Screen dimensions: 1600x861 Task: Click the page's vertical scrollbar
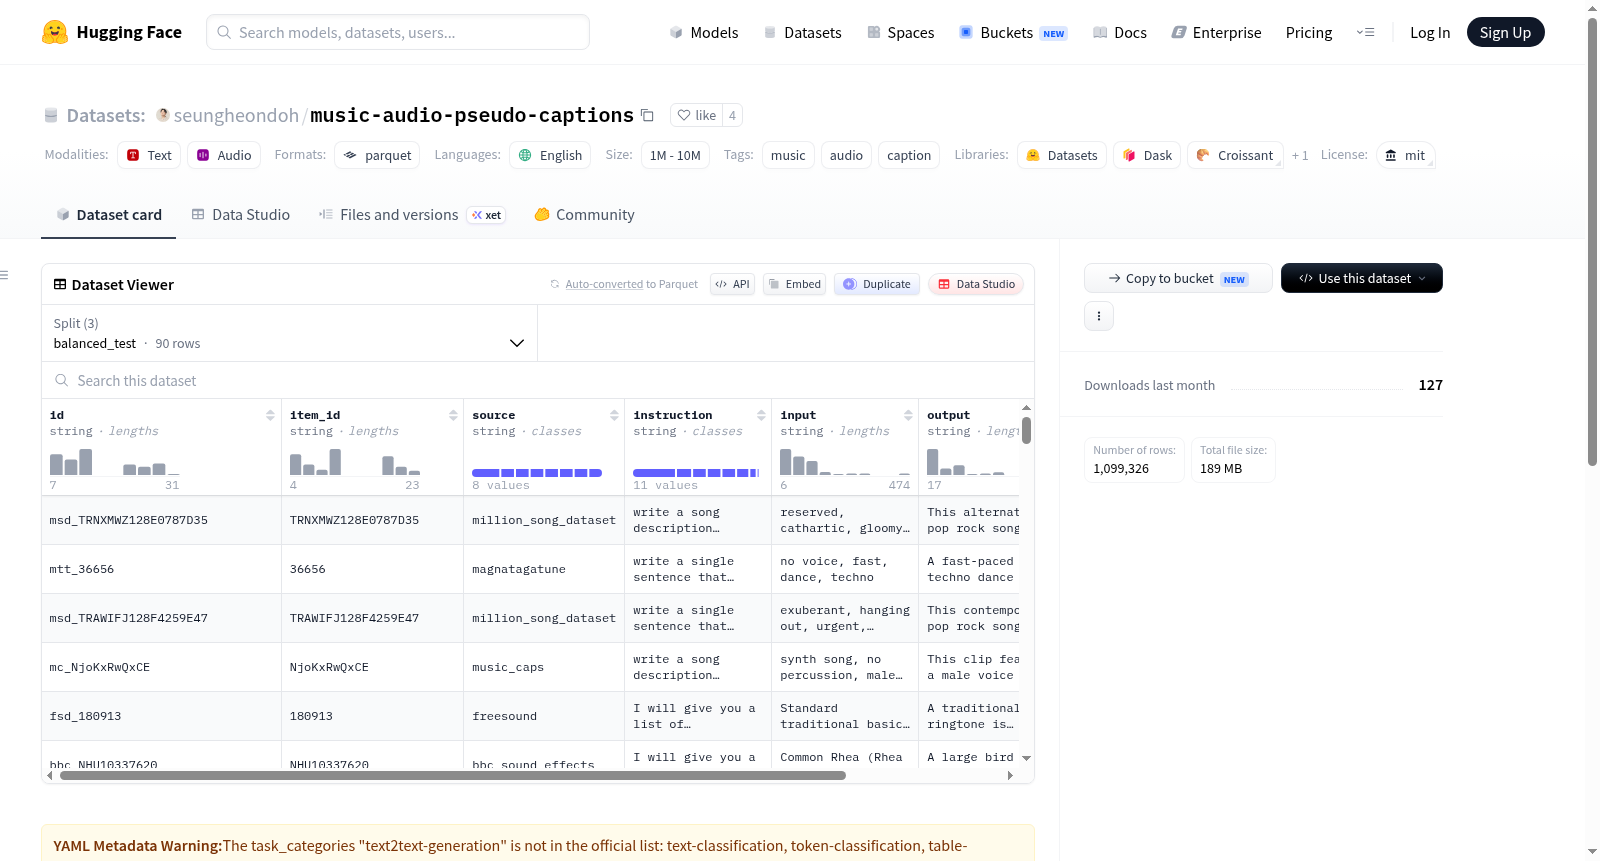click(x=1593, y=240)
